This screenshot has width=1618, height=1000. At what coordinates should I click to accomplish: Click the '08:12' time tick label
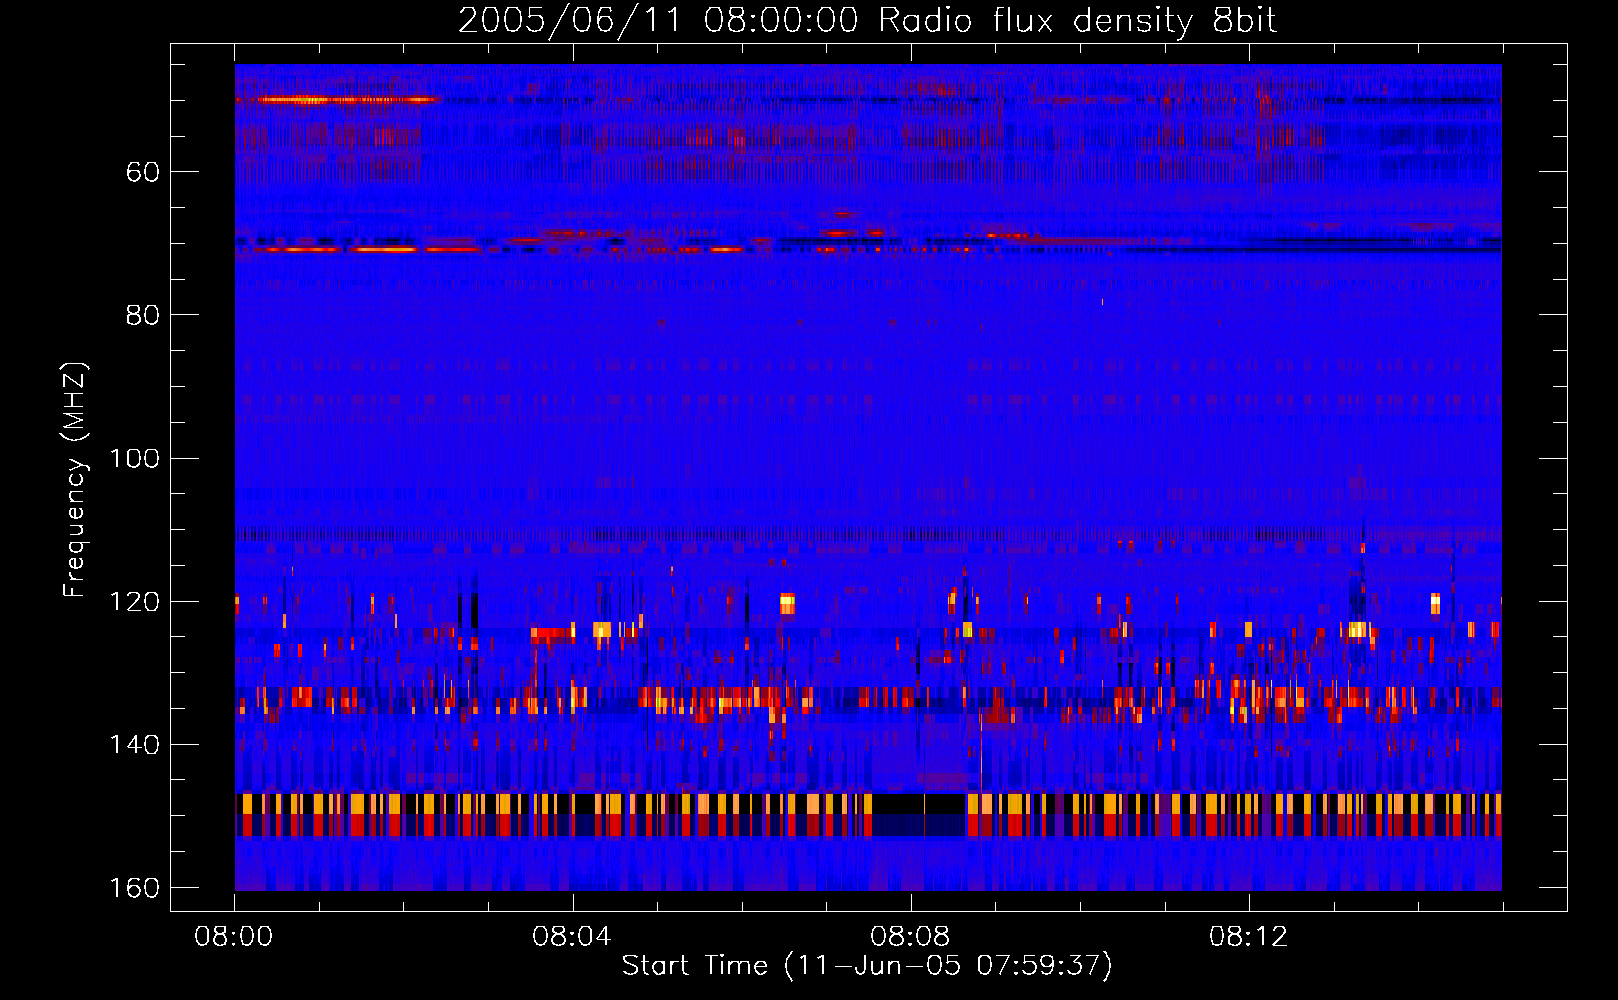1248,937
